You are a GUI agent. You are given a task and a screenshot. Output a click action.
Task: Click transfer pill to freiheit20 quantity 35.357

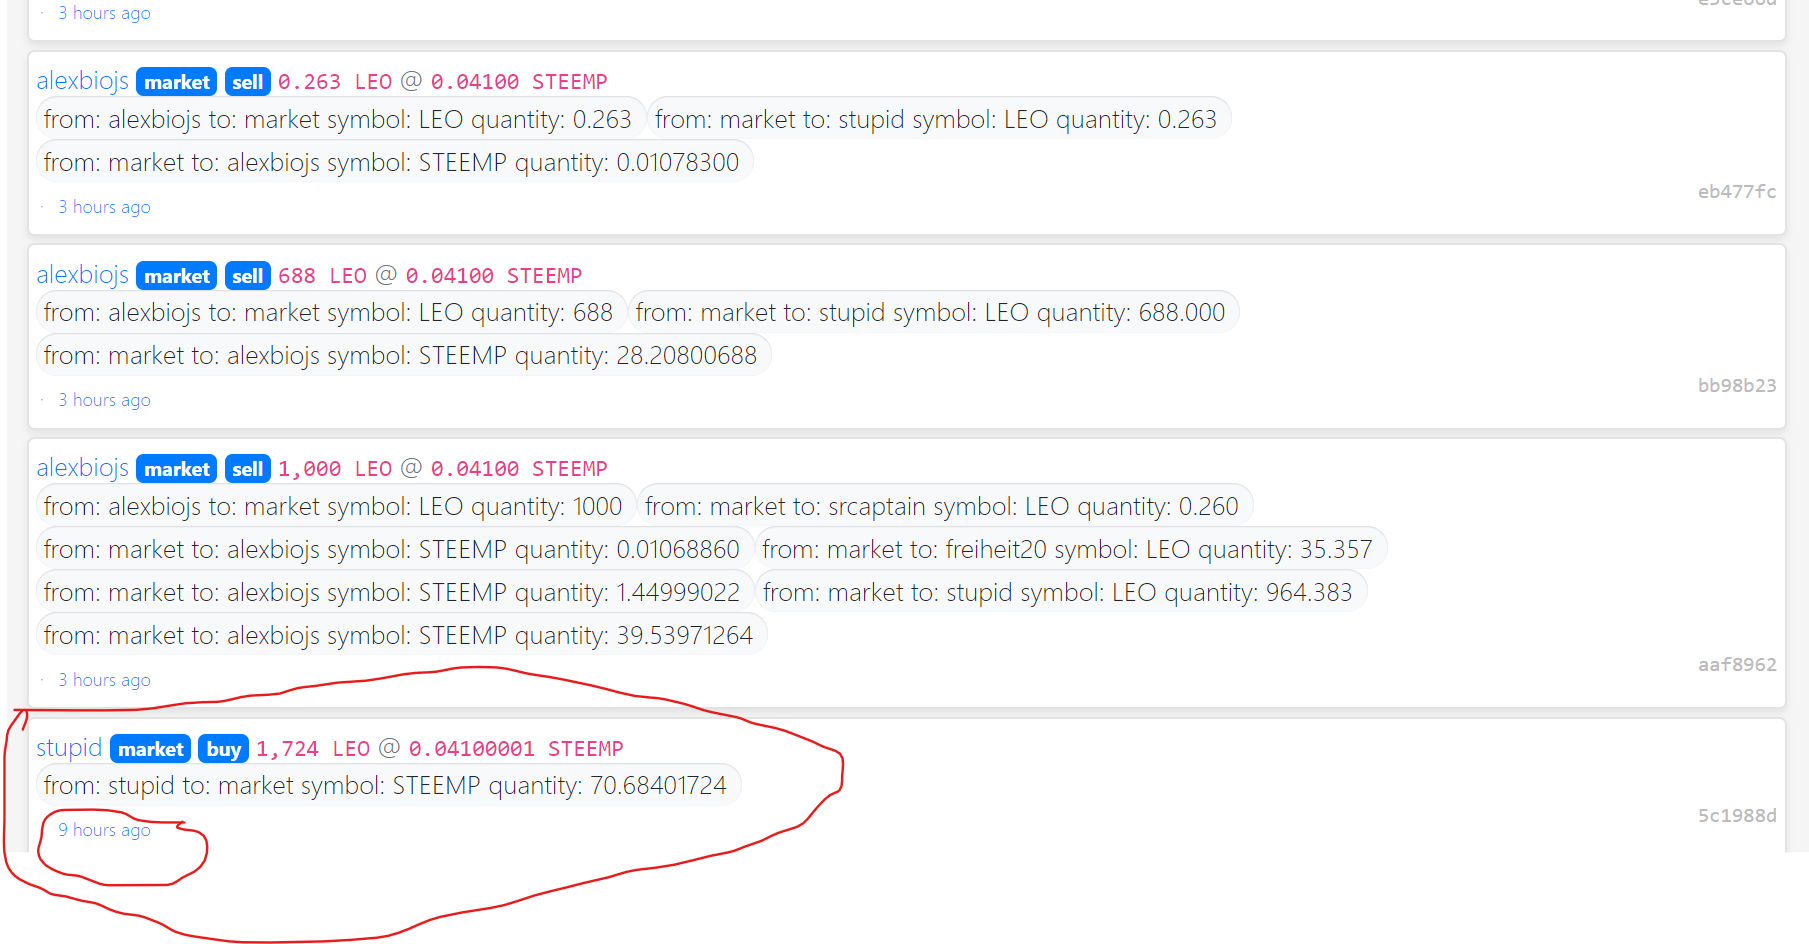[x=1067, y=549]
